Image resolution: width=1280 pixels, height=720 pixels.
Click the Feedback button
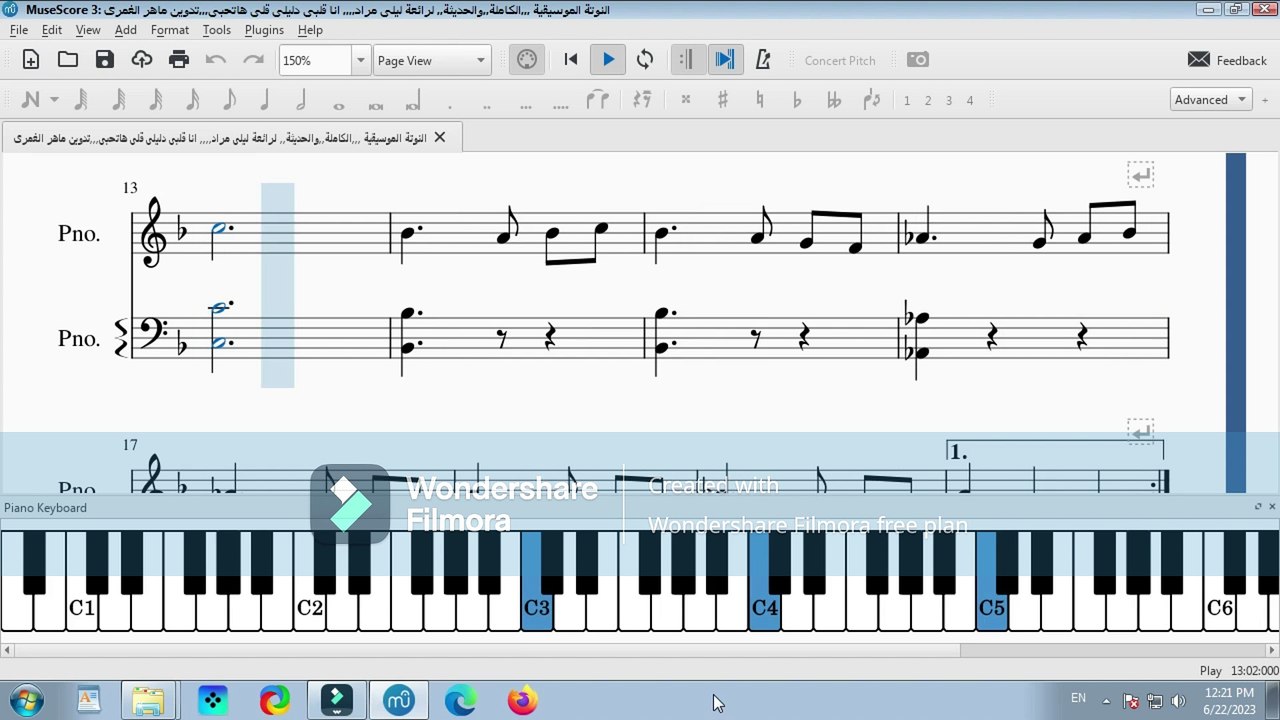pyautogui.click(x=1227, y=60)
